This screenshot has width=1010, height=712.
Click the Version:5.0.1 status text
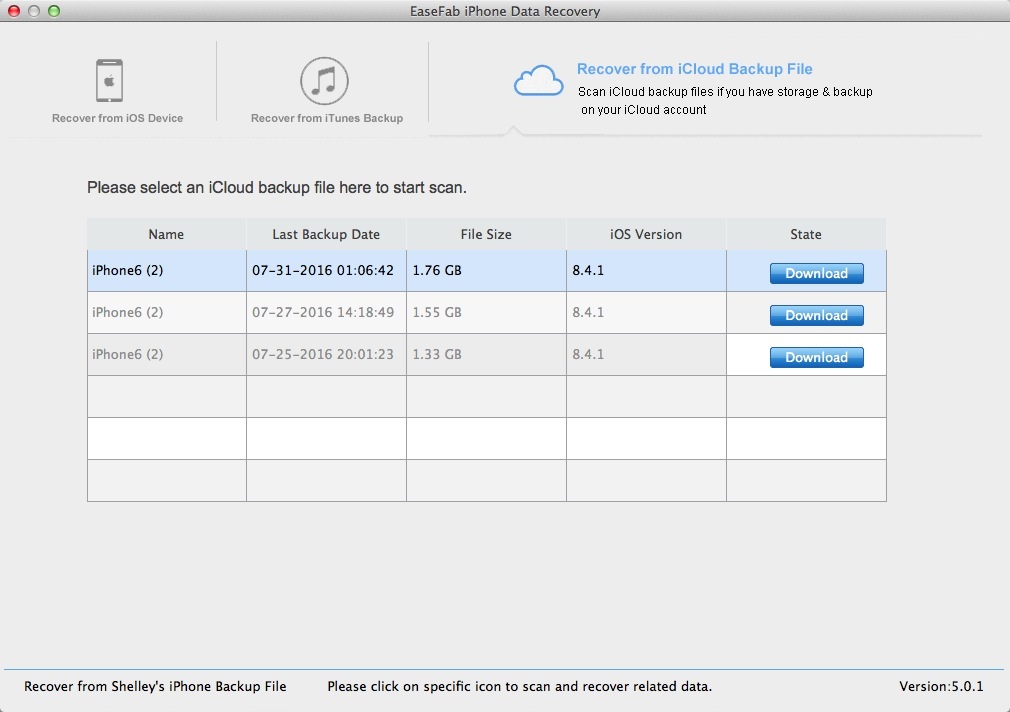[941, 686]
